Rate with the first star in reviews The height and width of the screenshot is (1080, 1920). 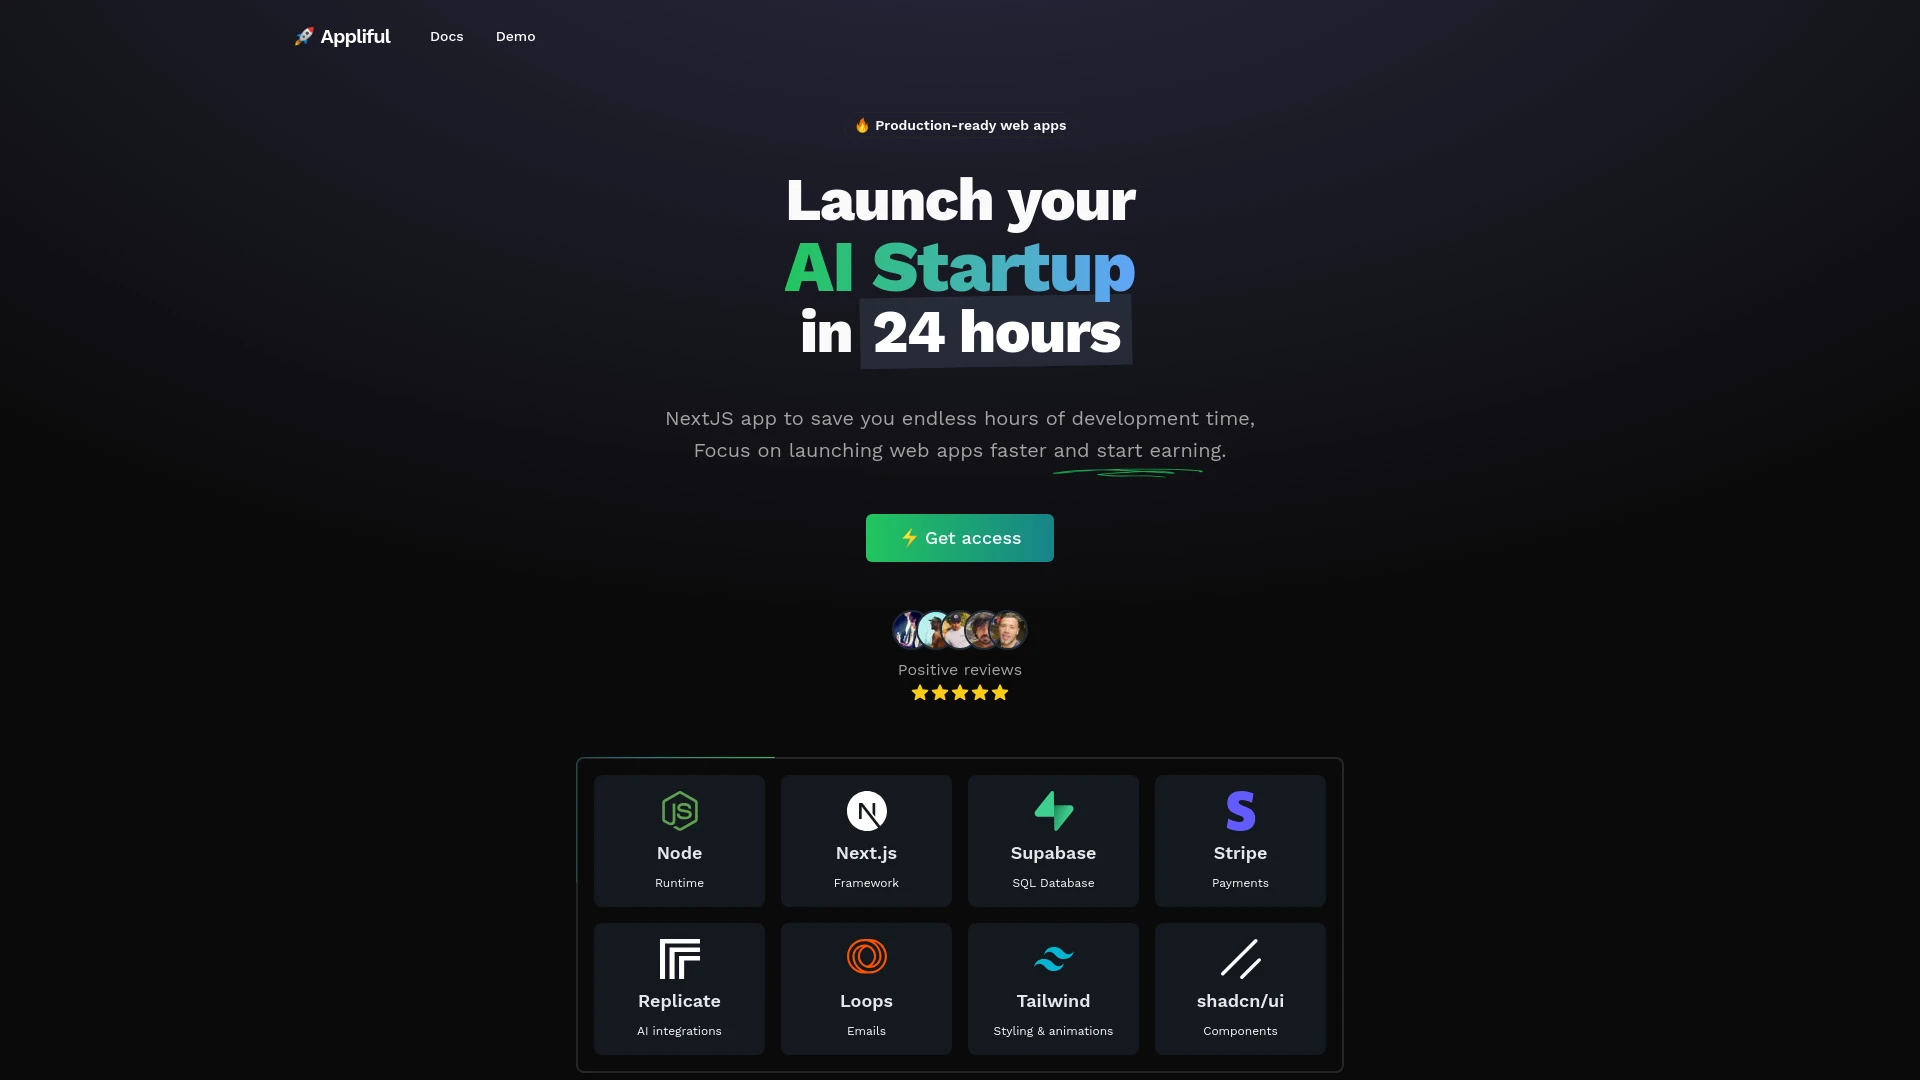pos(919,692)
